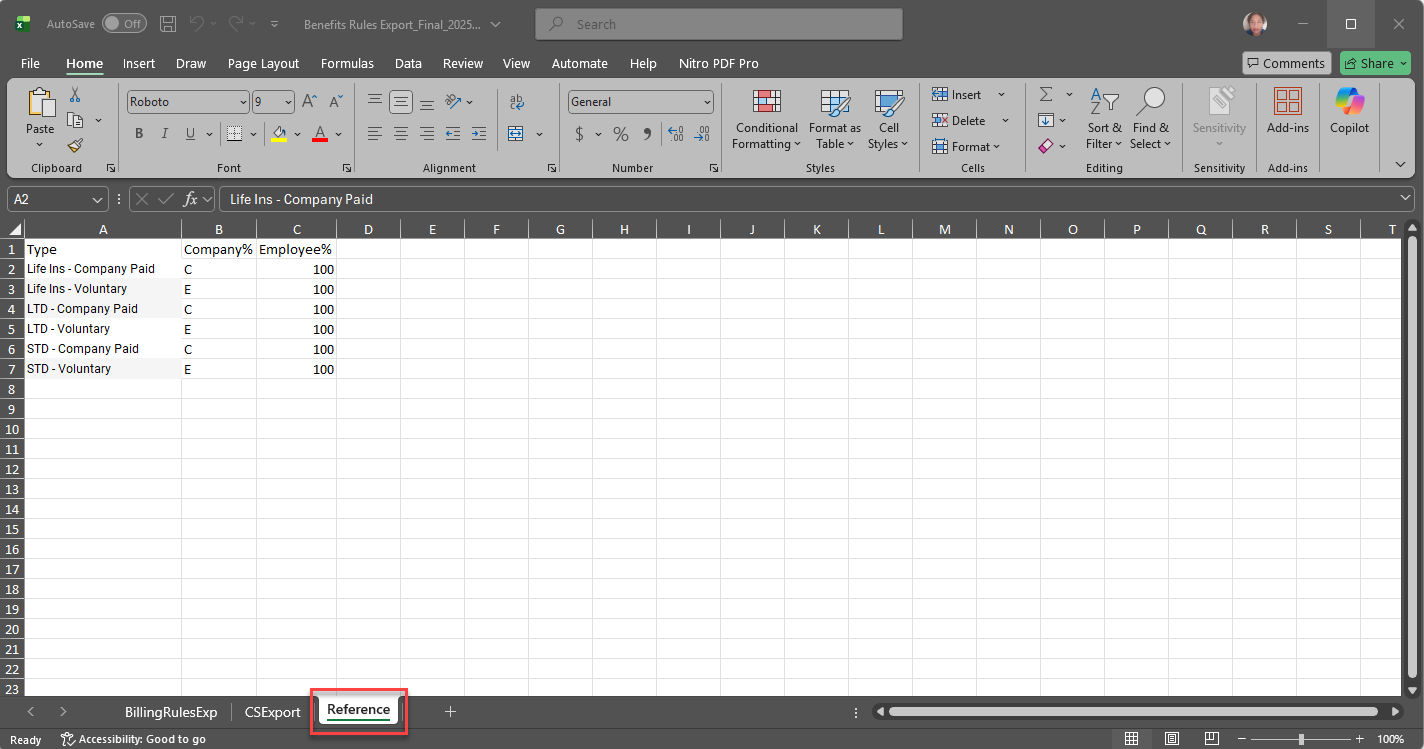Toggle the AutoSave switch
The height and width of the screenshot is (749, 1424).
click(124, 23)
